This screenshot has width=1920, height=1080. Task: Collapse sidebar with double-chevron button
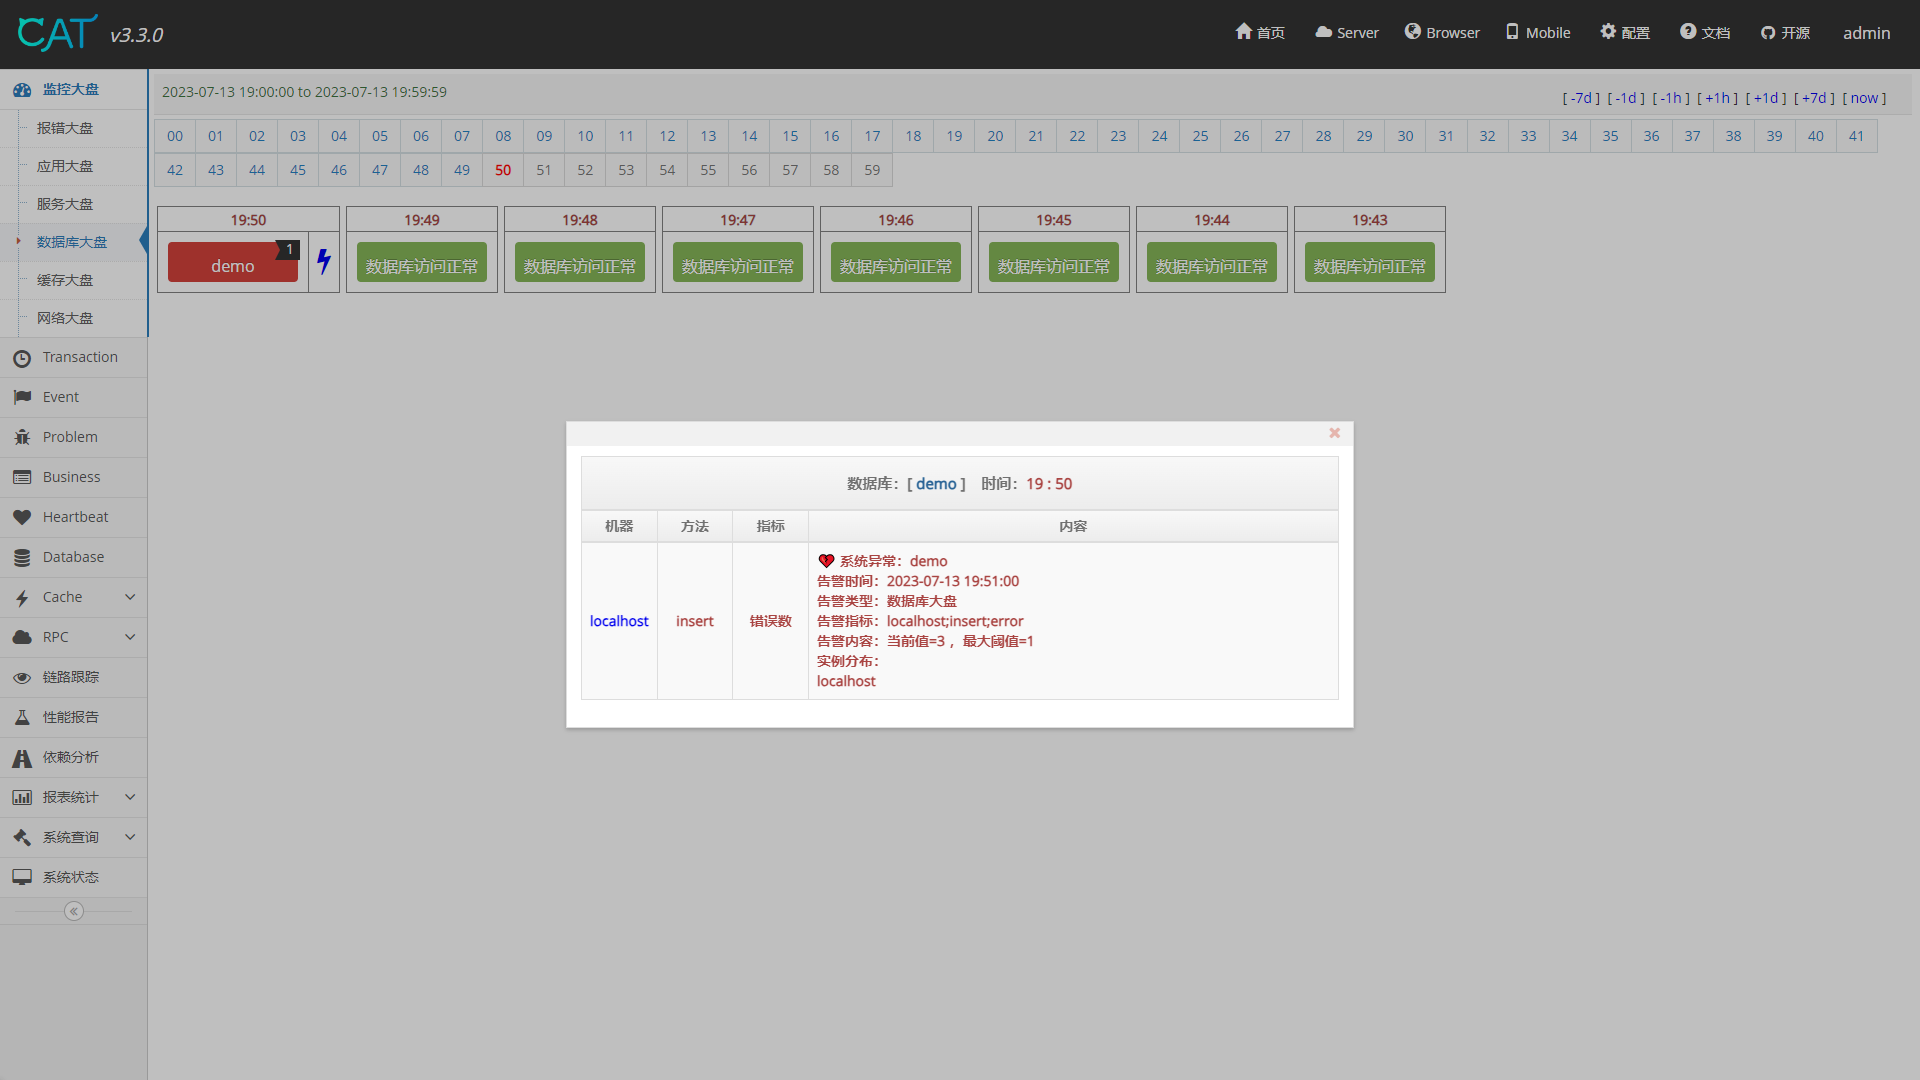pyautogui.click(x=73, y=911)
